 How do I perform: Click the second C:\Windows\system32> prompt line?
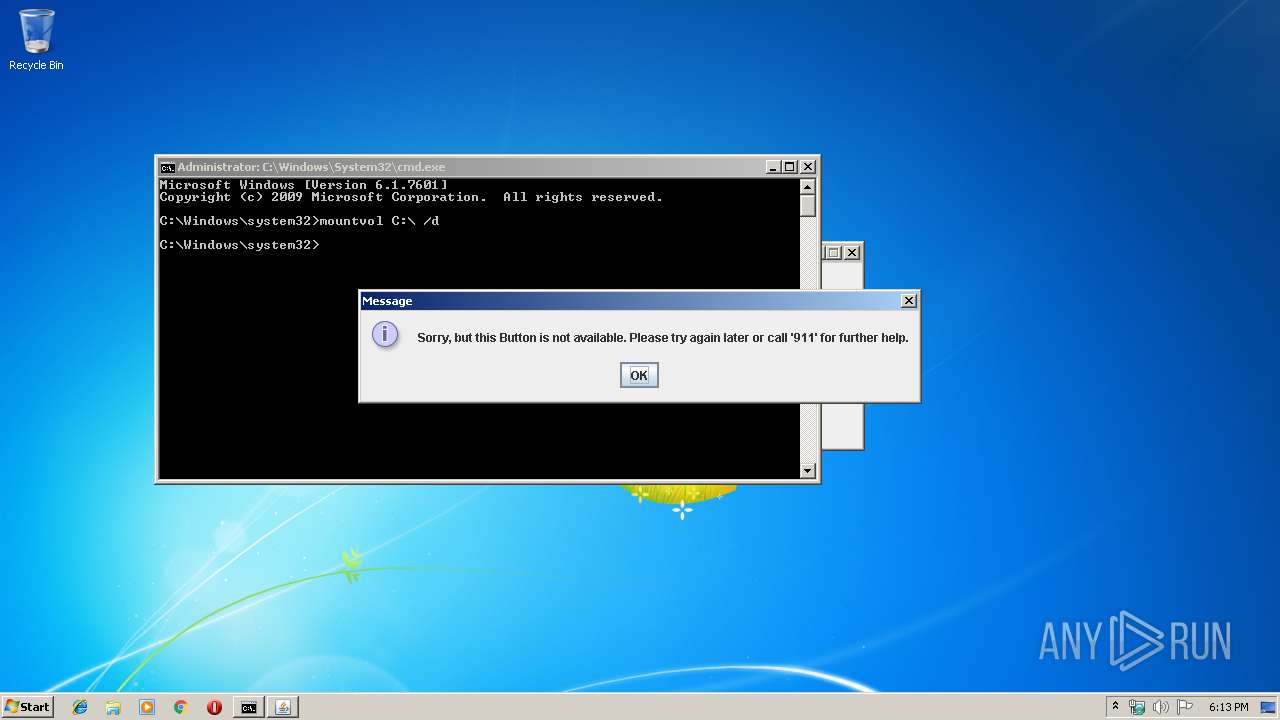point(239,245)
